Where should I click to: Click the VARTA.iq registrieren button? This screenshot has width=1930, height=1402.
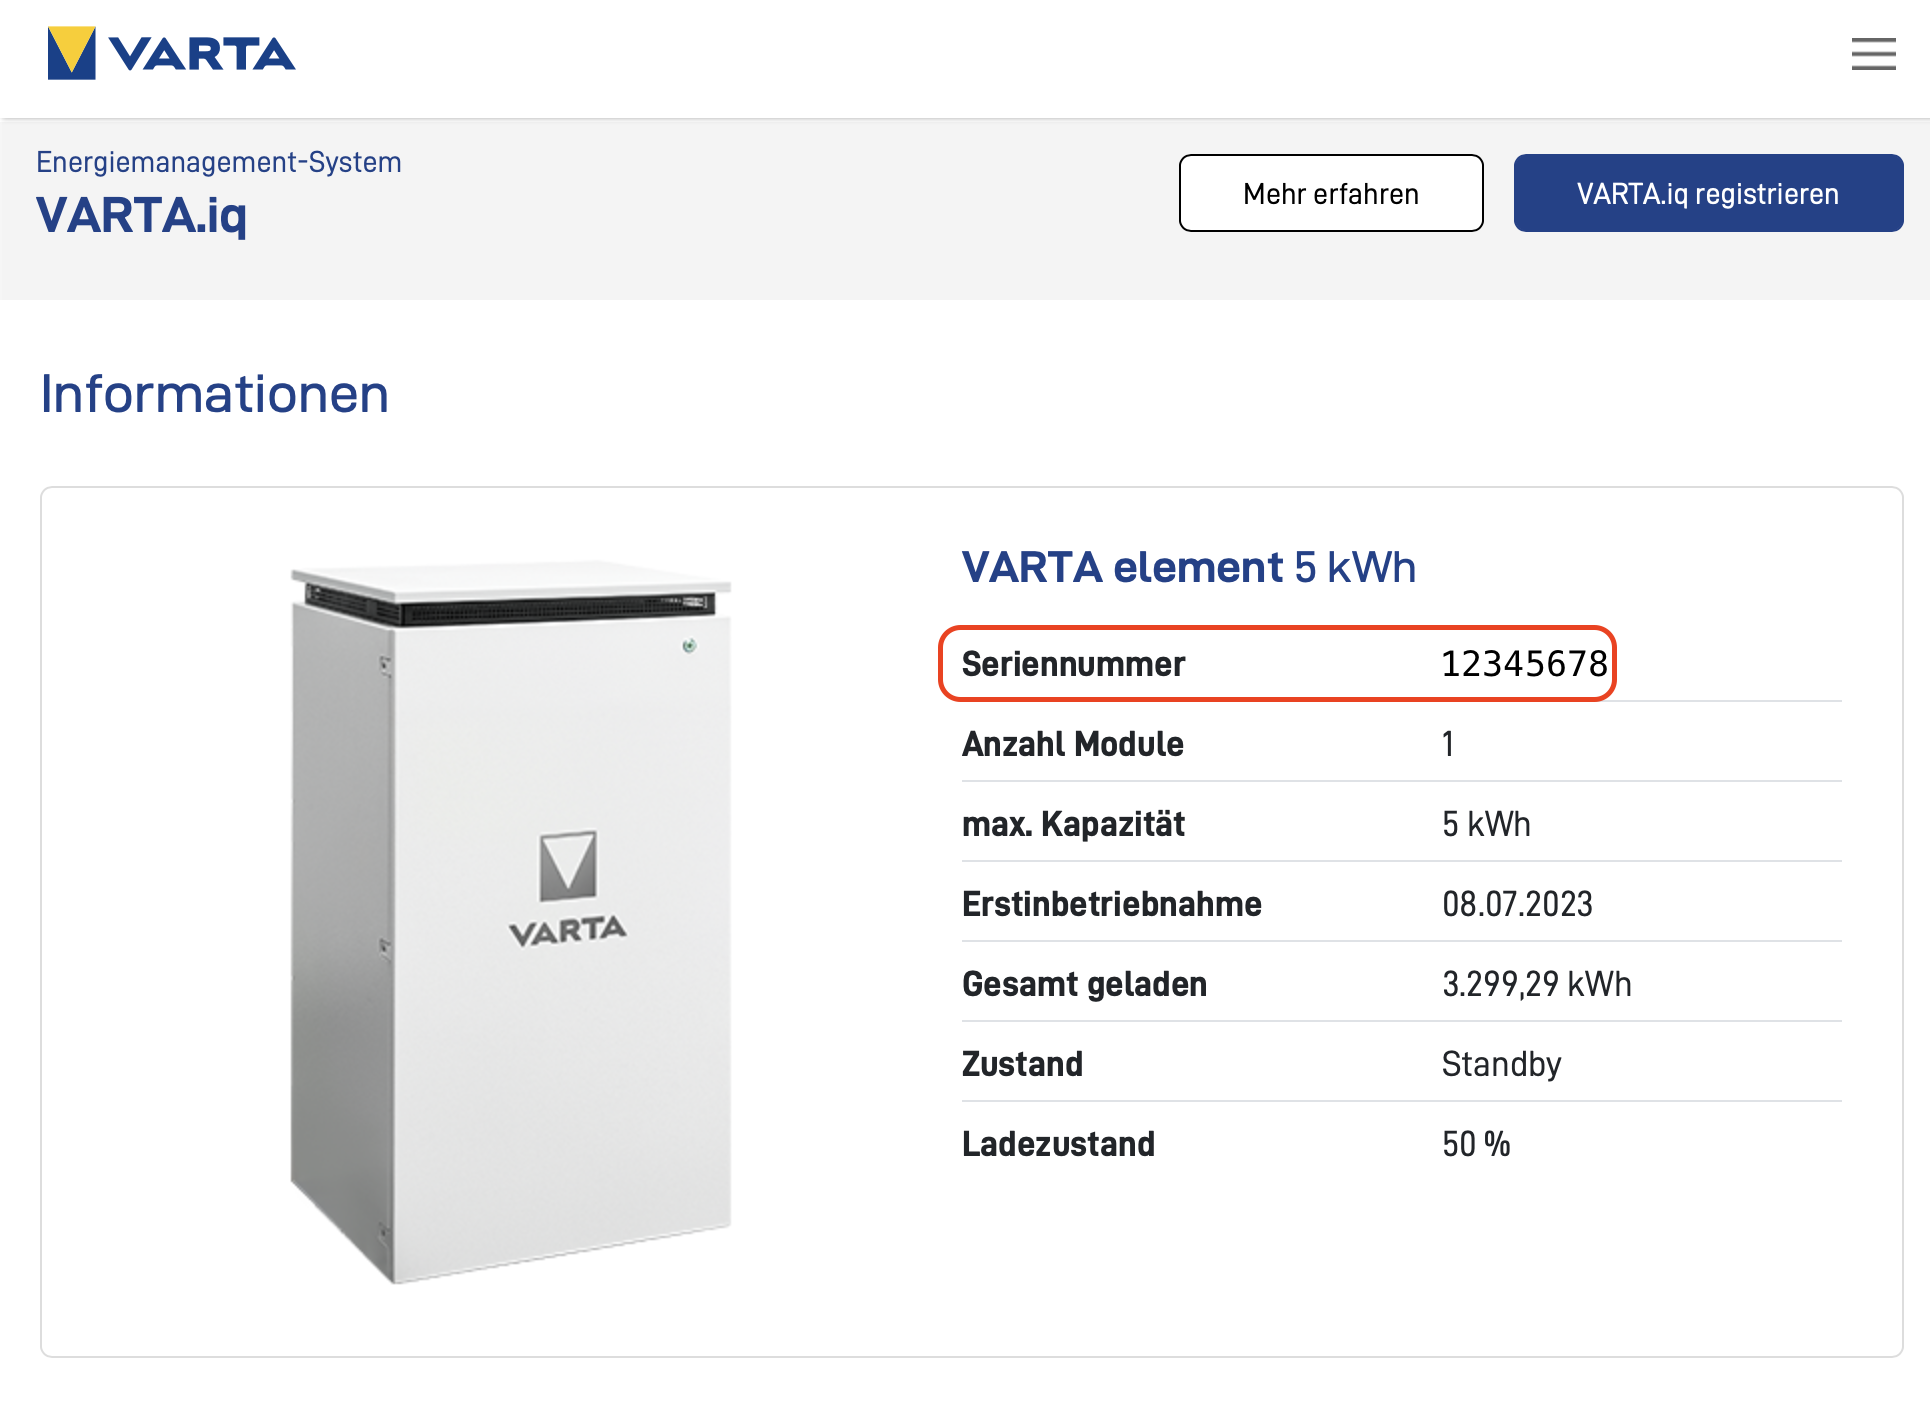coord(1708,193)
